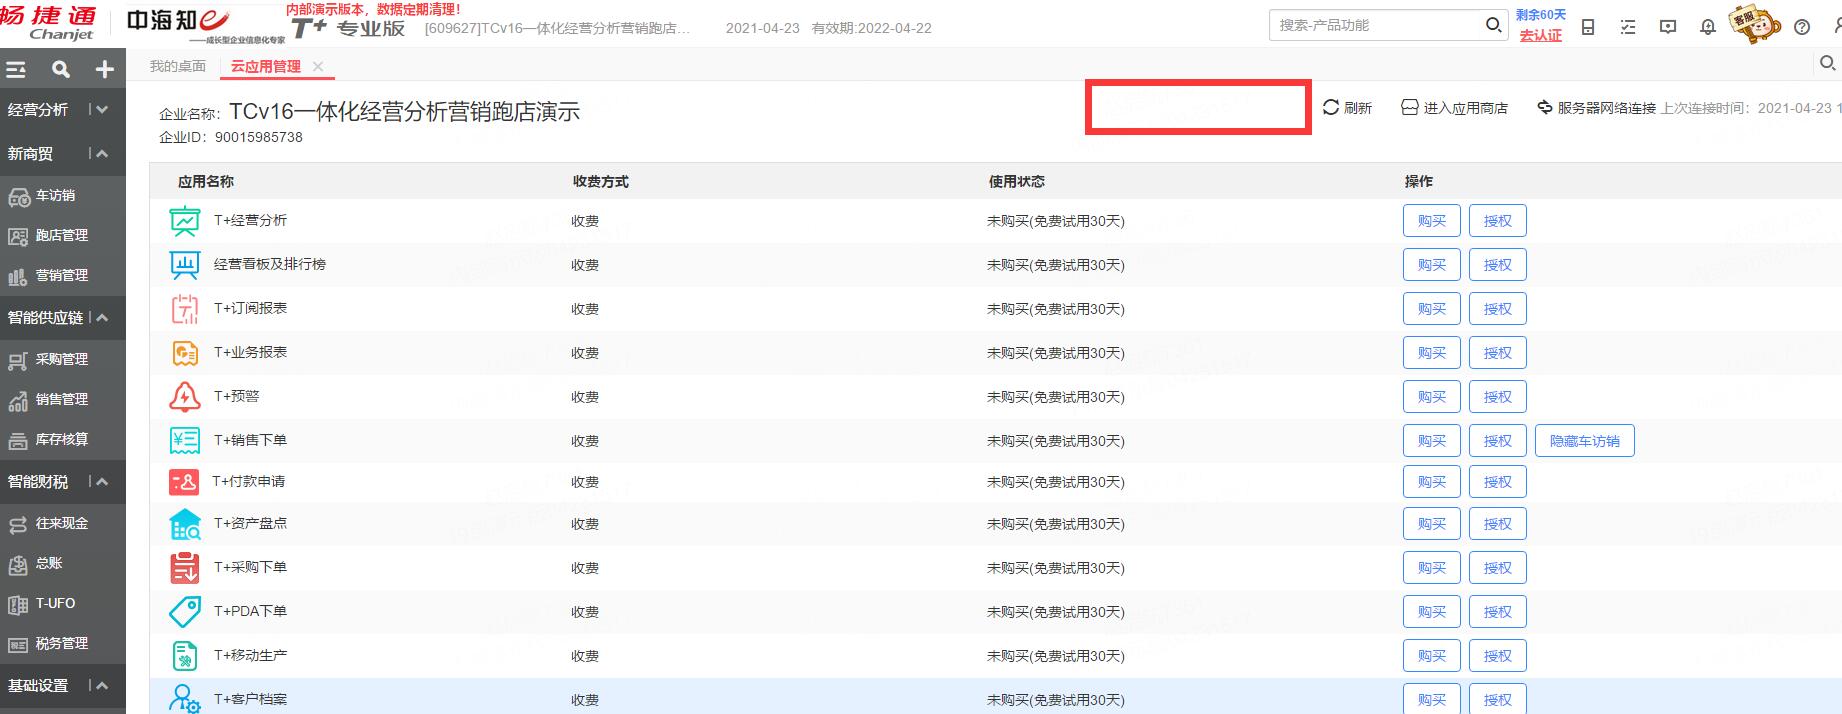Screen dimensions: 1842x714
Task: Open the help question mark icon
Action: 1802,27
